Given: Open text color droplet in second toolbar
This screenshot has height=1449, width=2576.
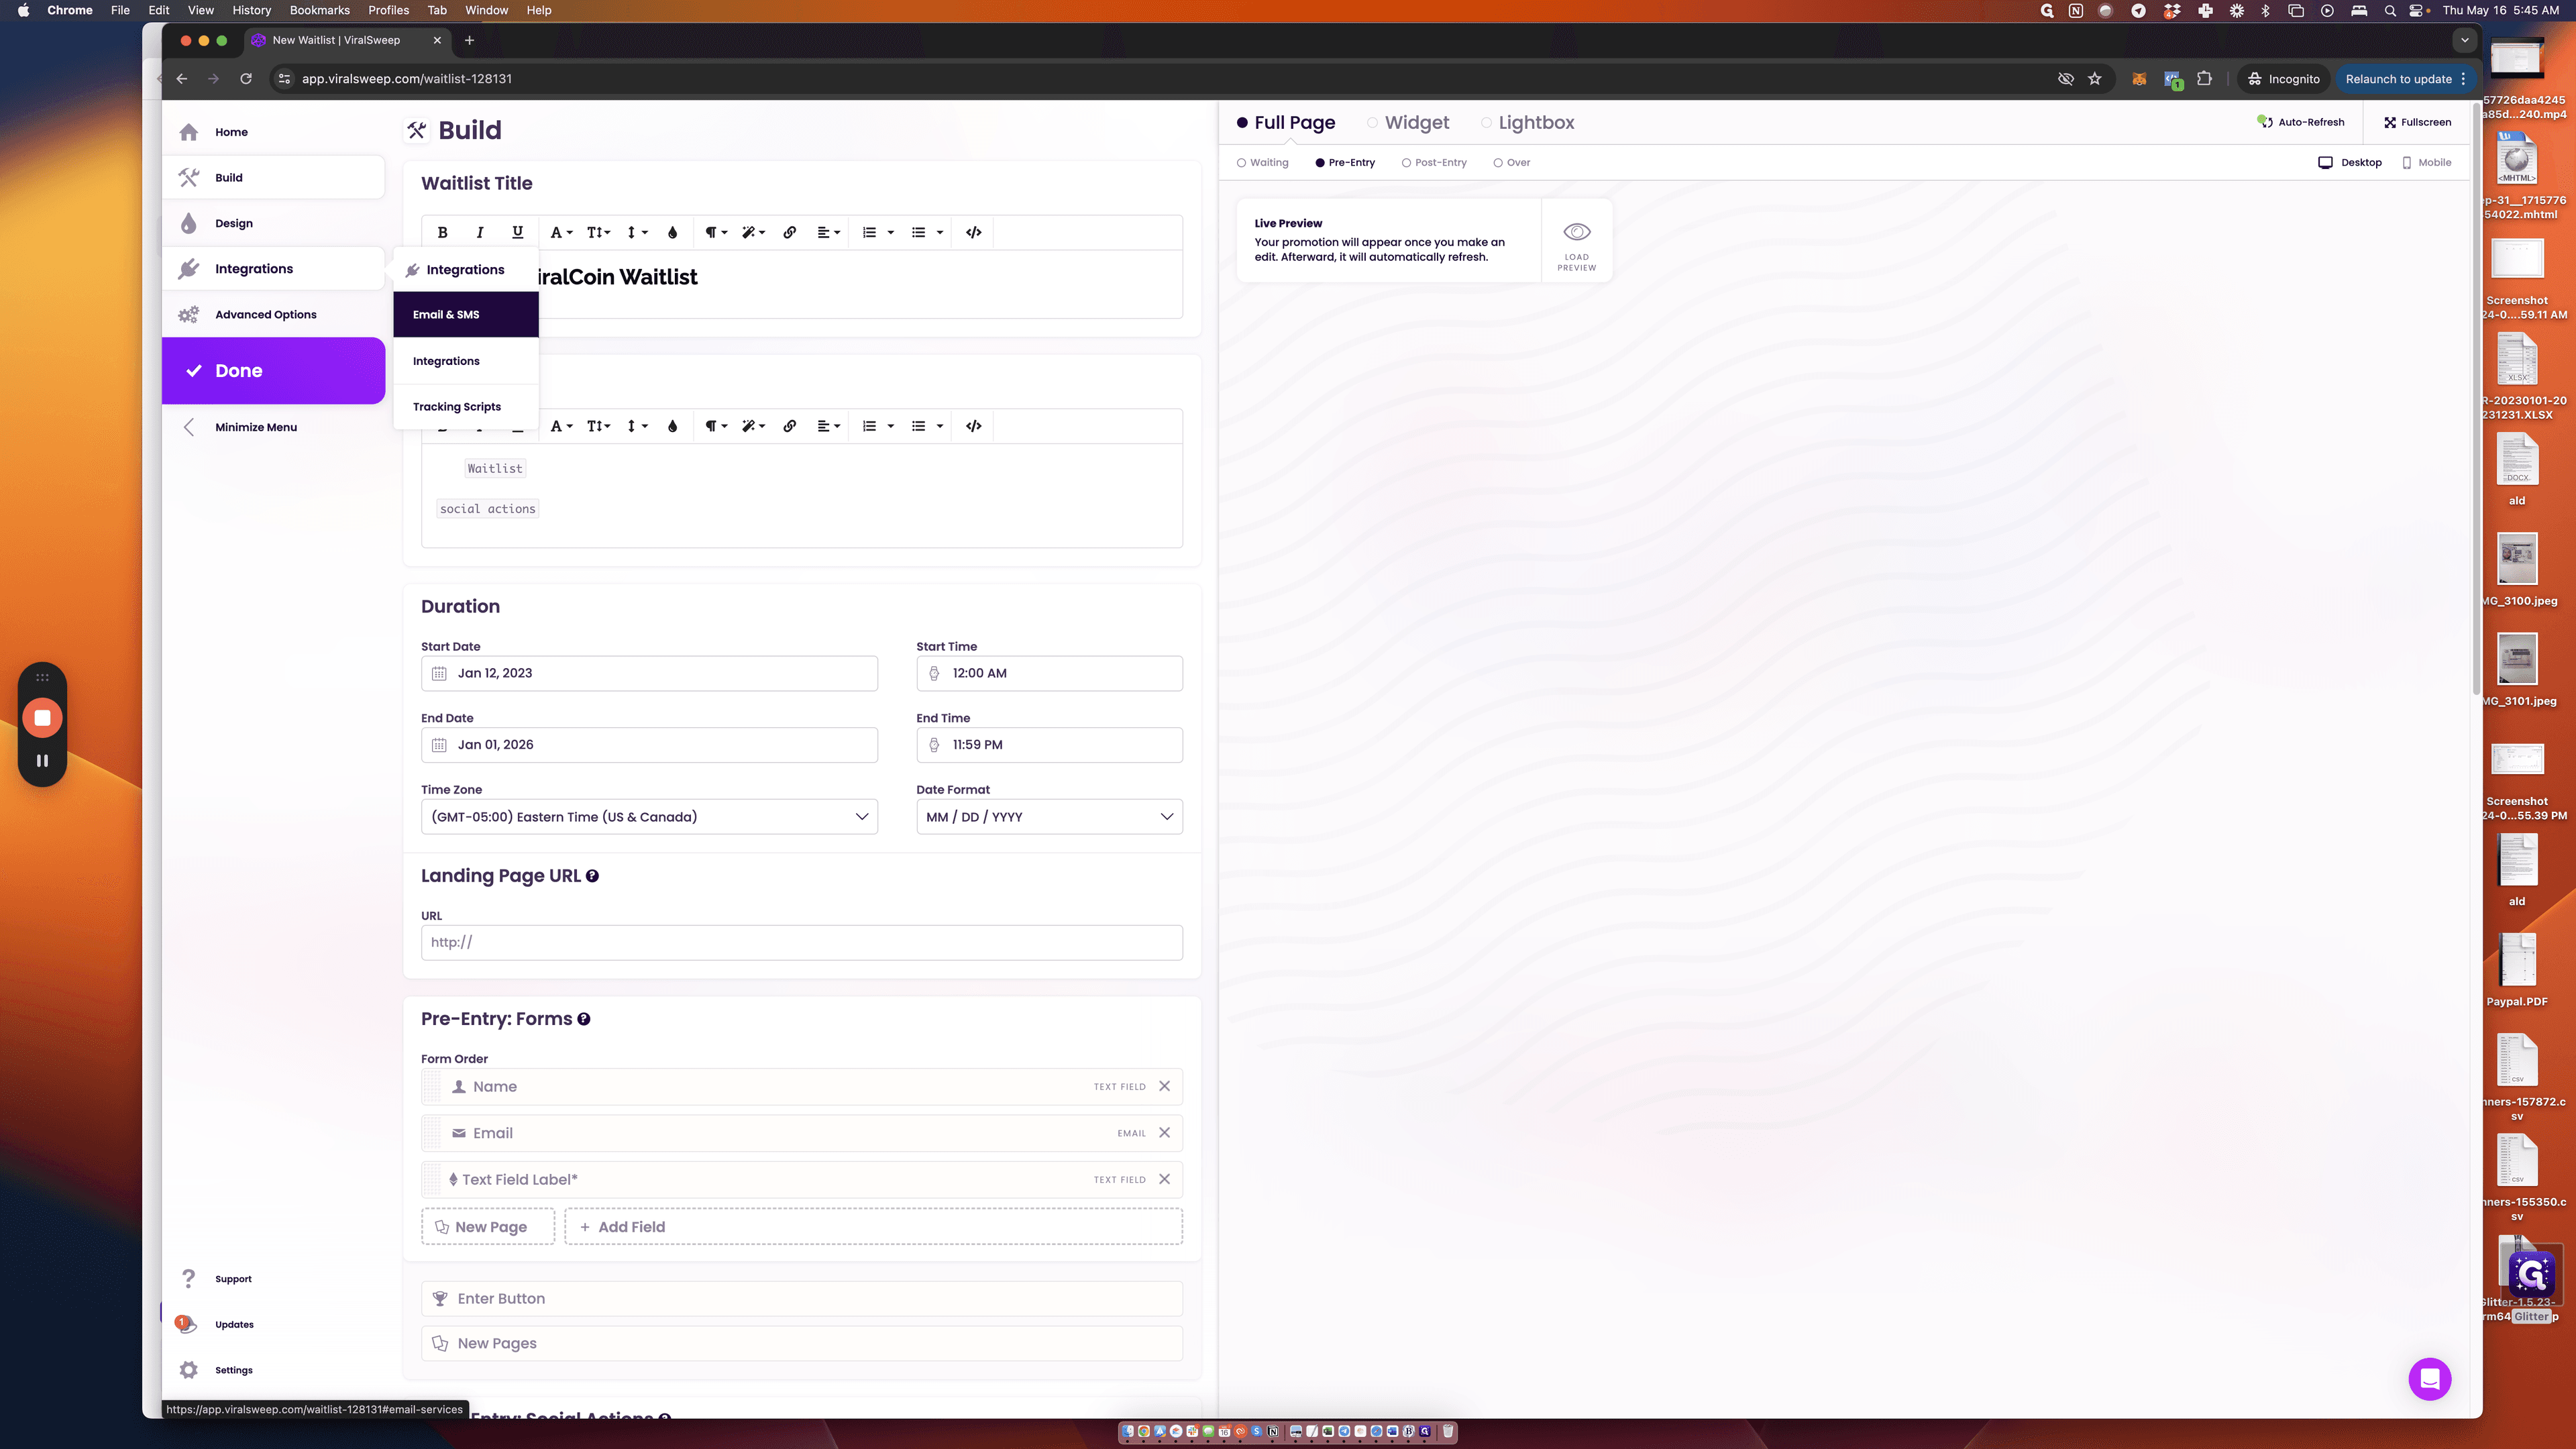Looking at the screenshot, I should (x=672, y=426).
